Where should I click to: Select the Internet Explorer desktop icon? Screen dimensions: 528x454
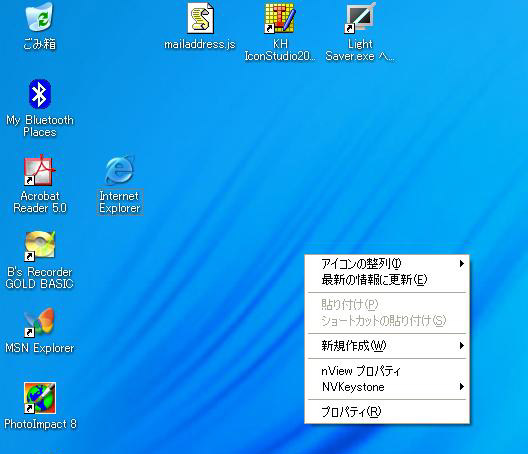click(120, 170)
